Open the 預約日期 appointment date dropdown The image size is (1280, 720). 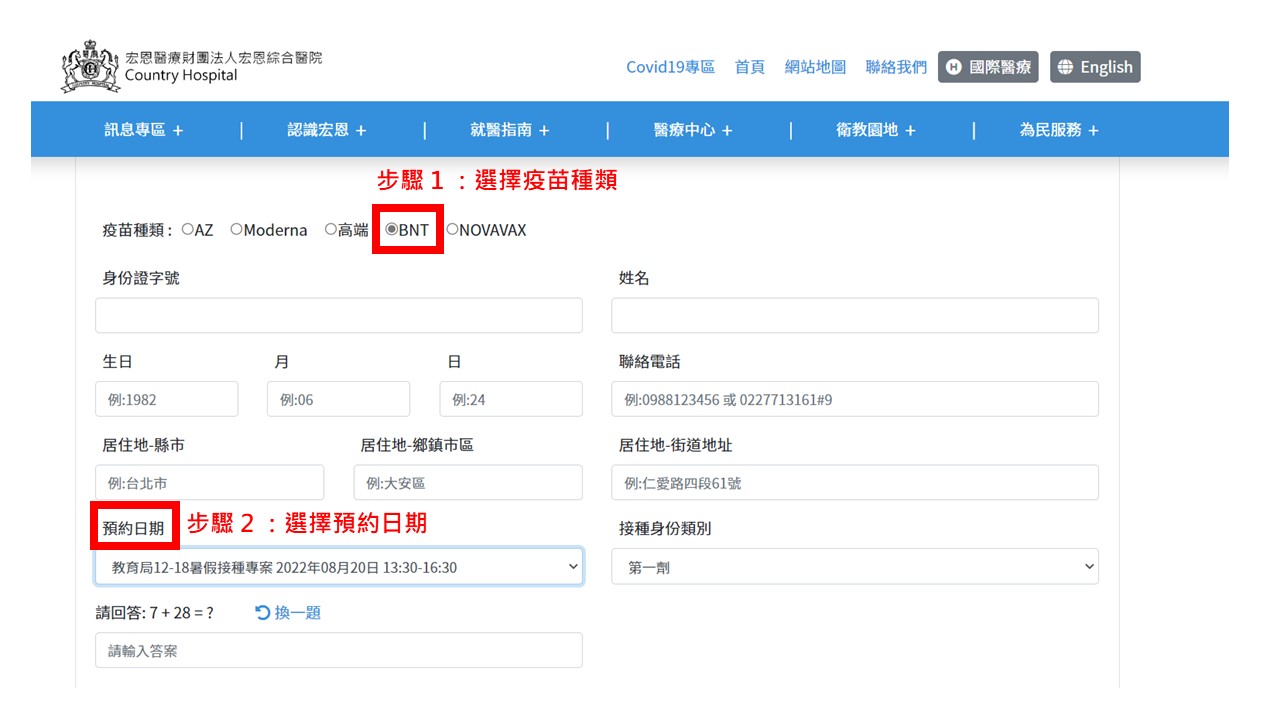pyautogui.click(x=338, y=567)
